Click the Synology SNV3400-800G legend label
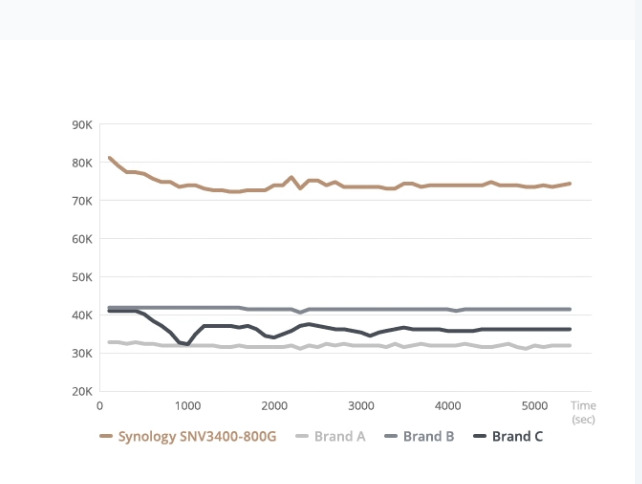The width and height of the screenshot is (642, 484). coord(198,437)
